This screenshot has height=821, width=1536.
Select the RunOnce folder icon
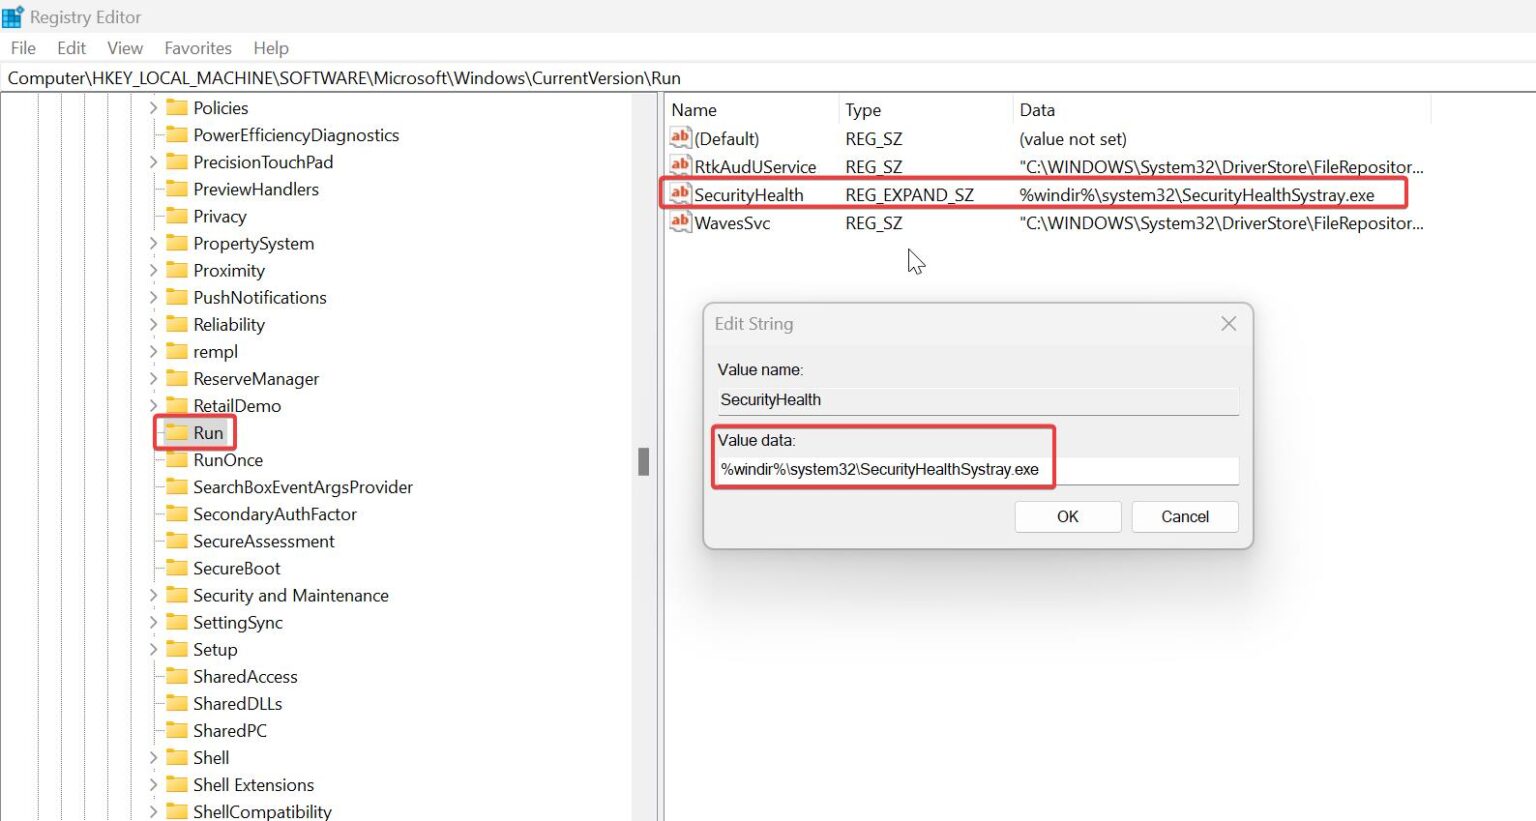coord(177,459)
